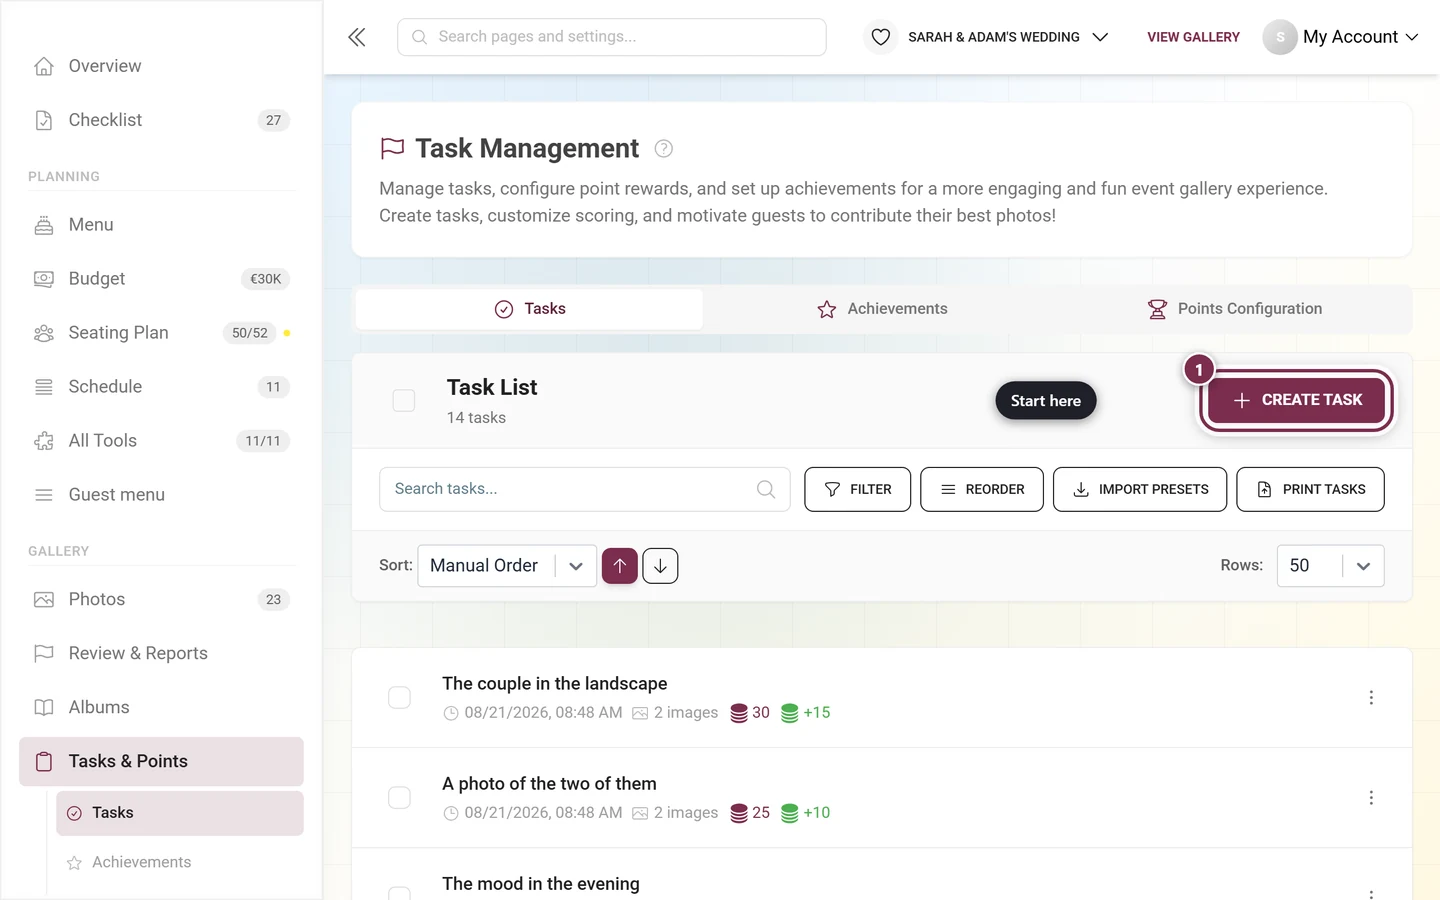Check the box for The couple in the landscape
This screenshot has height=900, width=1440.
click(x=399, y=697)
